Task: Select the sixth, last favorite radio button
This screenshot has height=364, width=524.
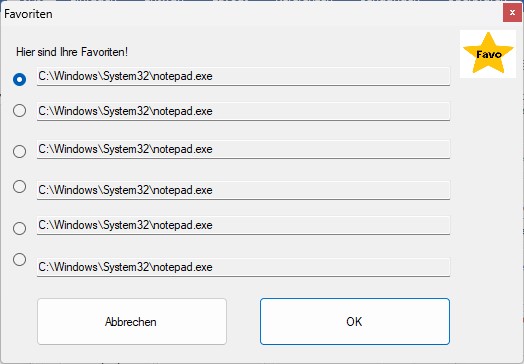Action: (19, 259)
